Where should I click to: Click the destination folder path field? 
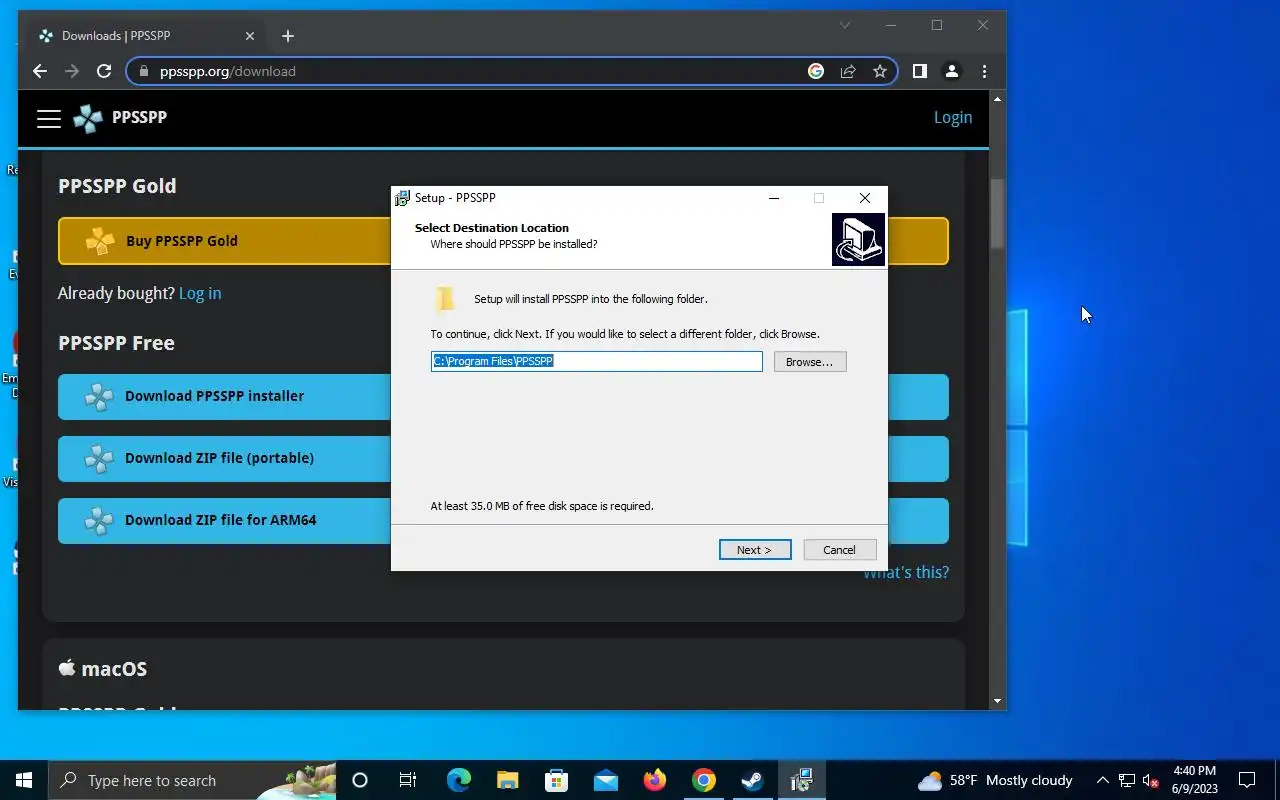click(x=596, y=361)
